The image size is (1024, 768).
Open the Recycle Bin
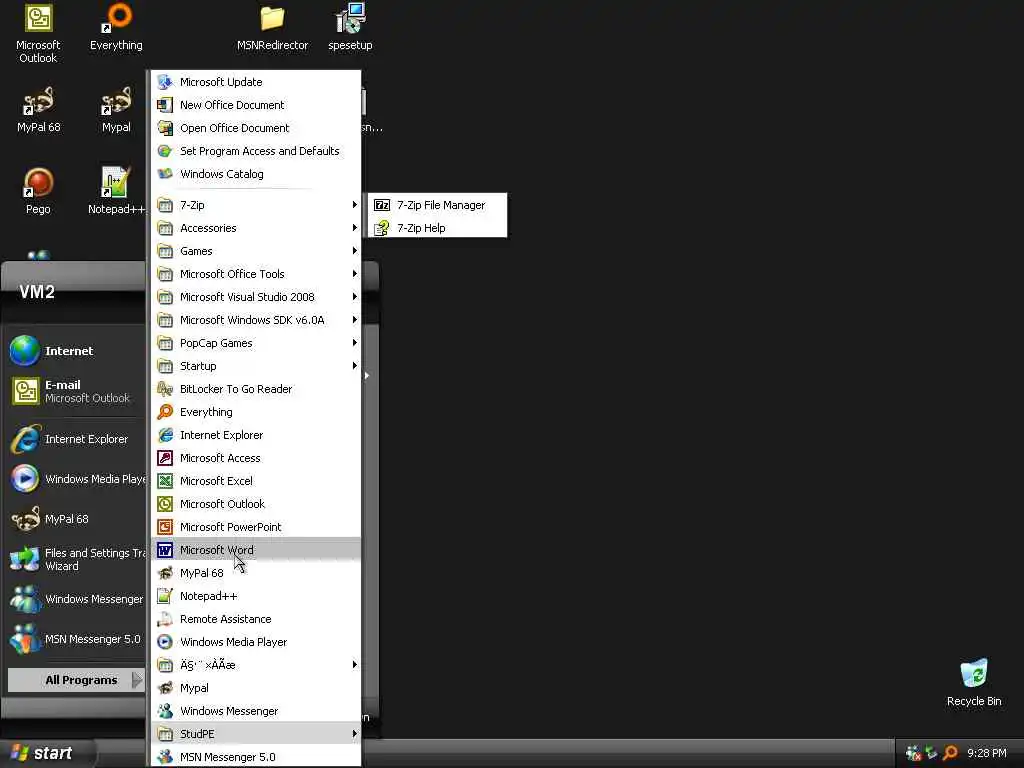(x=974, y=683)
